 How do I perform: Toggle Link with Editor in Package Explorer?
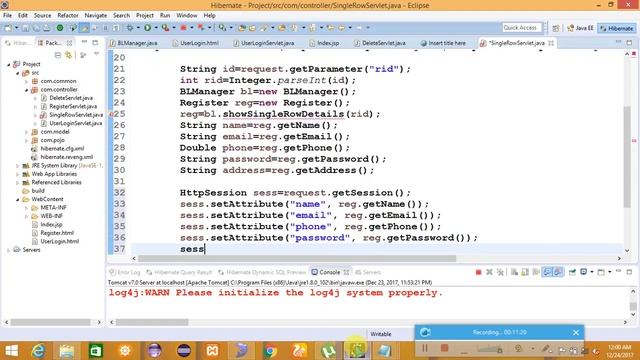[68, 55]
